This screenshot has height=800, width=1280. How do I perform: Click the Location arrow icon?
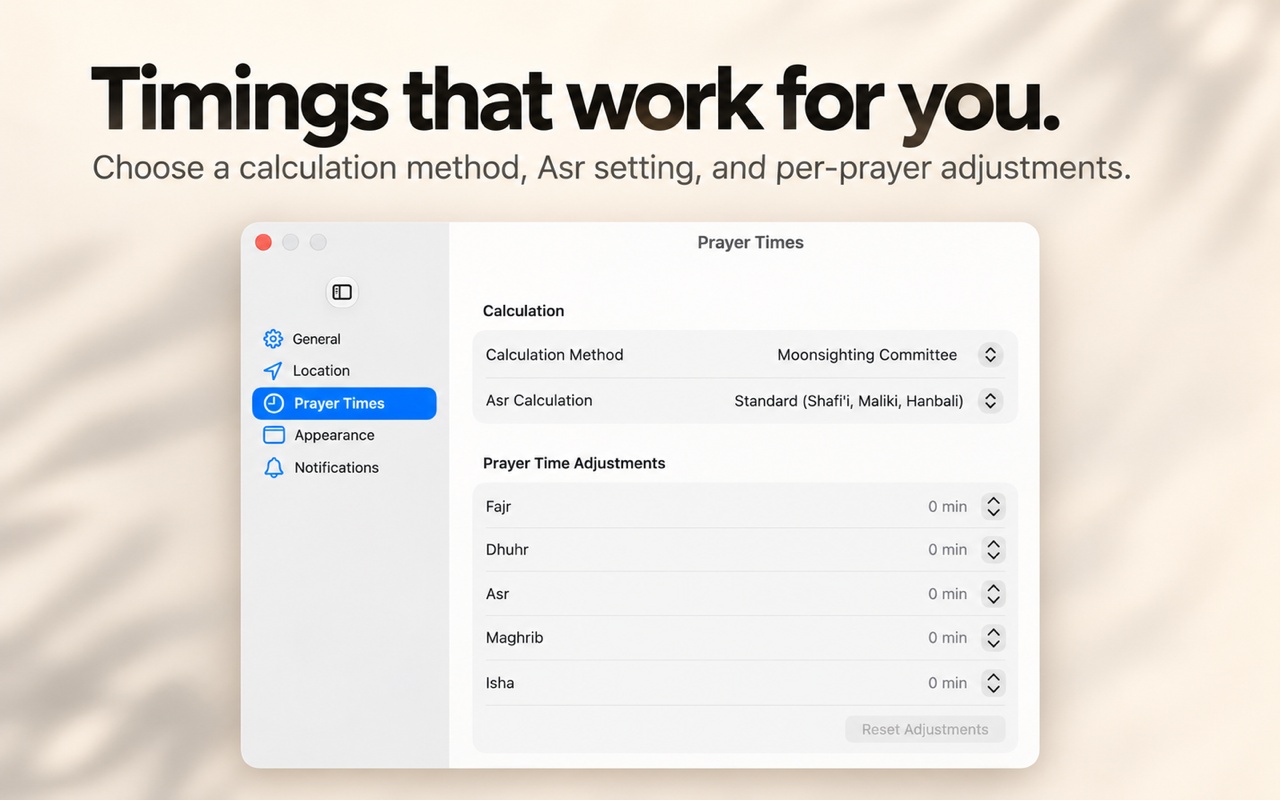[x=273, y=371]
